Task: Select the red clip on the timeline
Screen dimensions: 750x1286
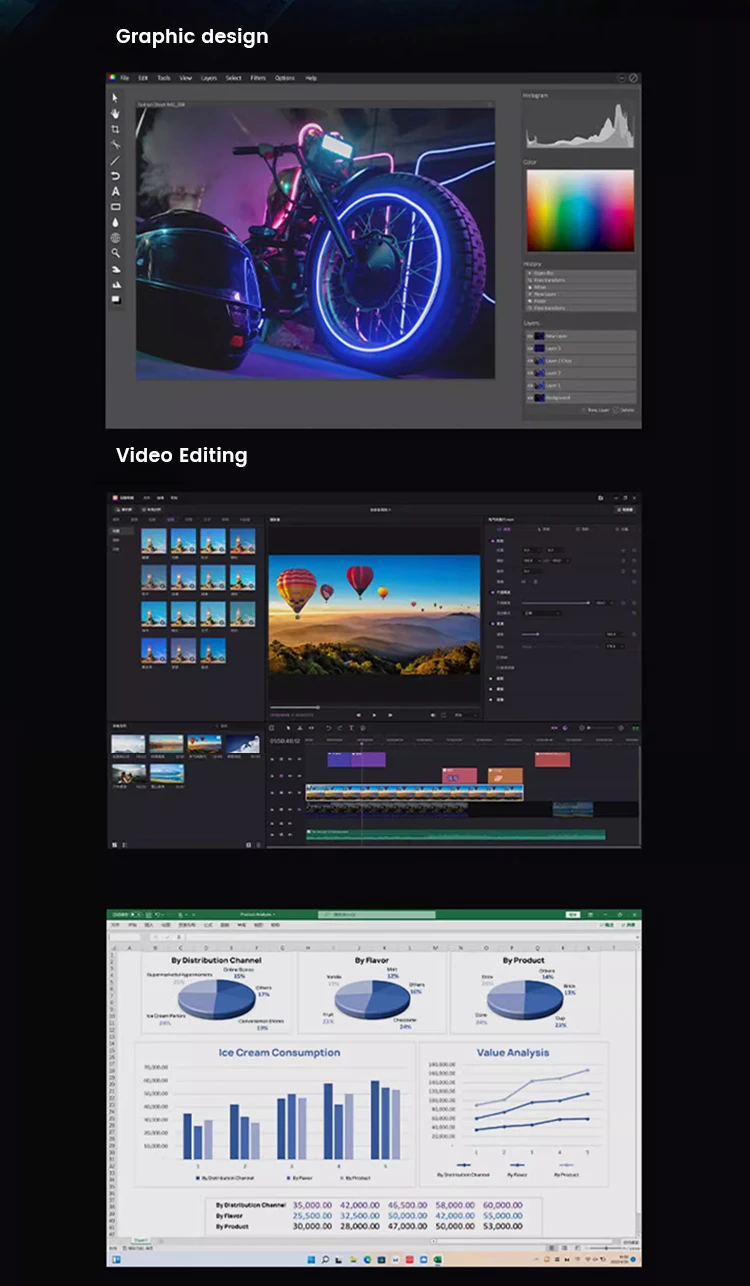Action: (552, 760)
